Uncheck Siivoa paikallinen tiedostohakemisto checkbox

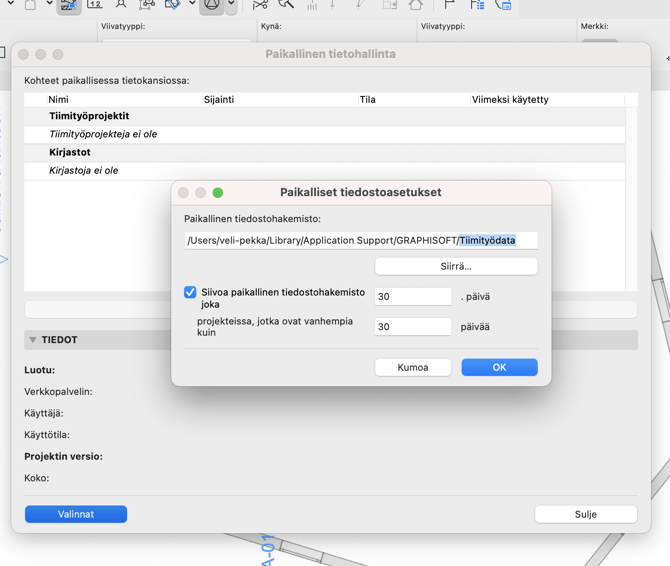190,292
